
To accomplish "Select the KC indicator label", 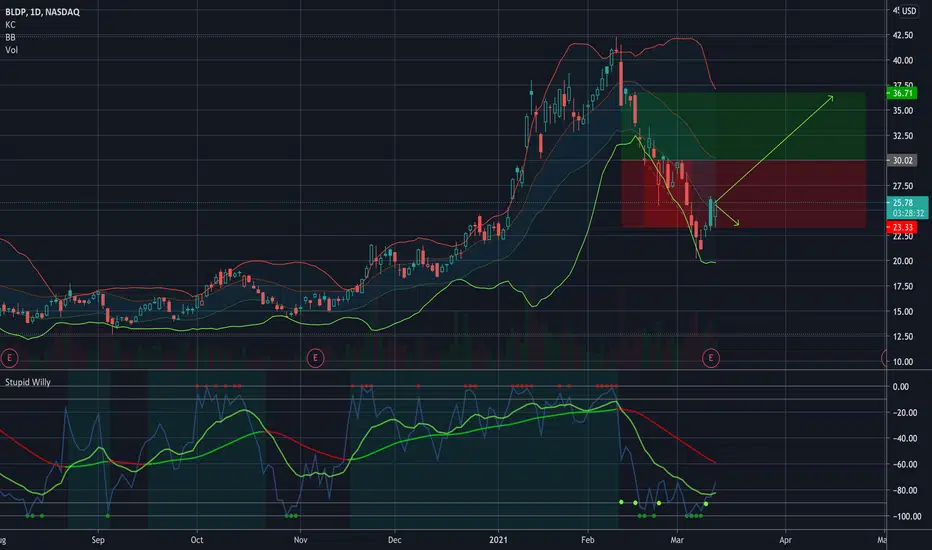I will [10, 24].
